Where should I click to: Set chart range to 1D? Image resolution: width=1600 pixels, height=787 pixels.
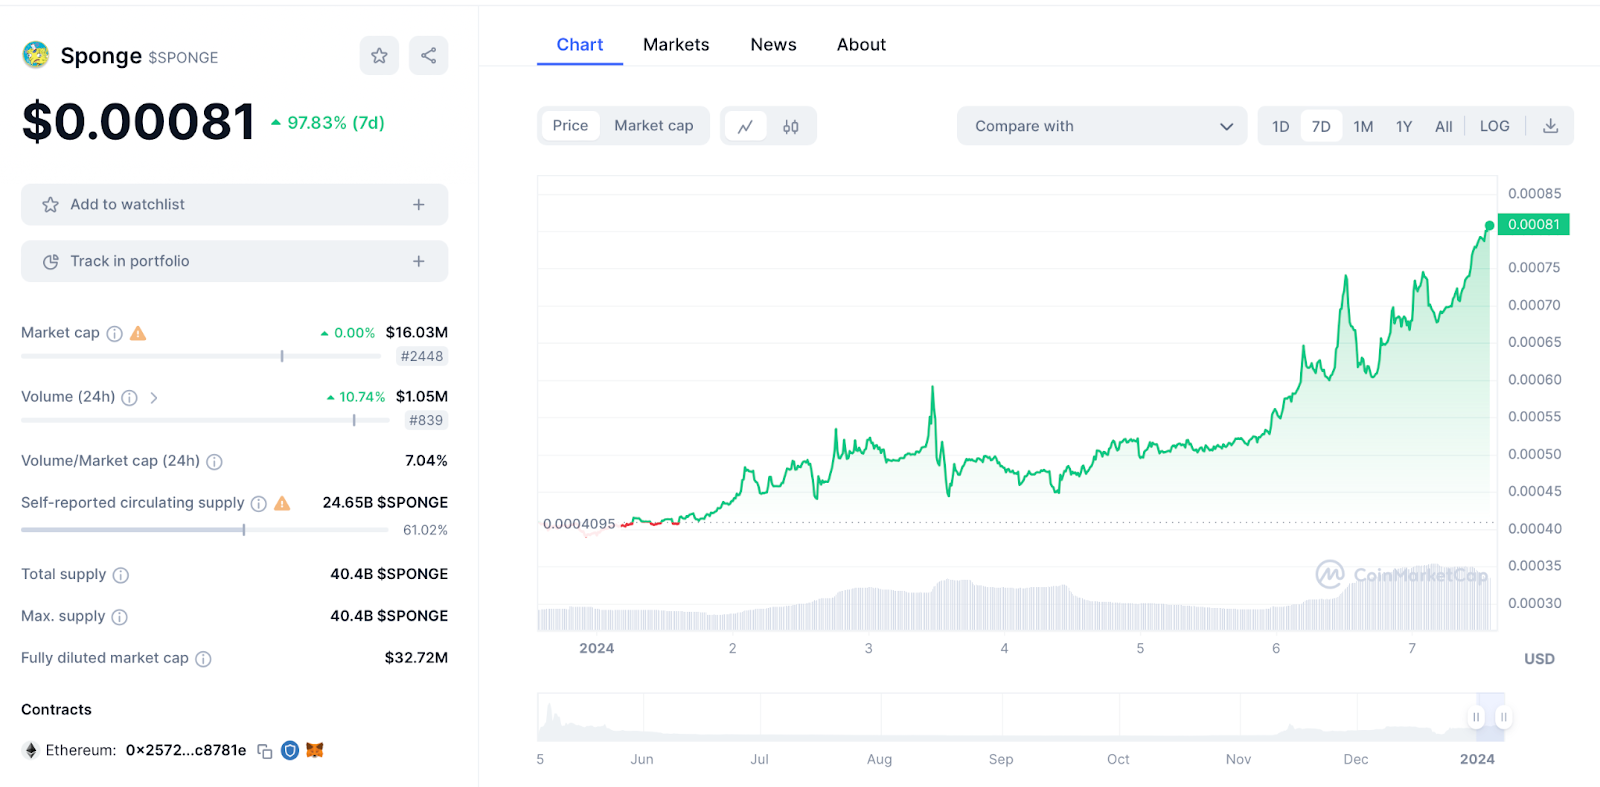[x=1281, y=127]
